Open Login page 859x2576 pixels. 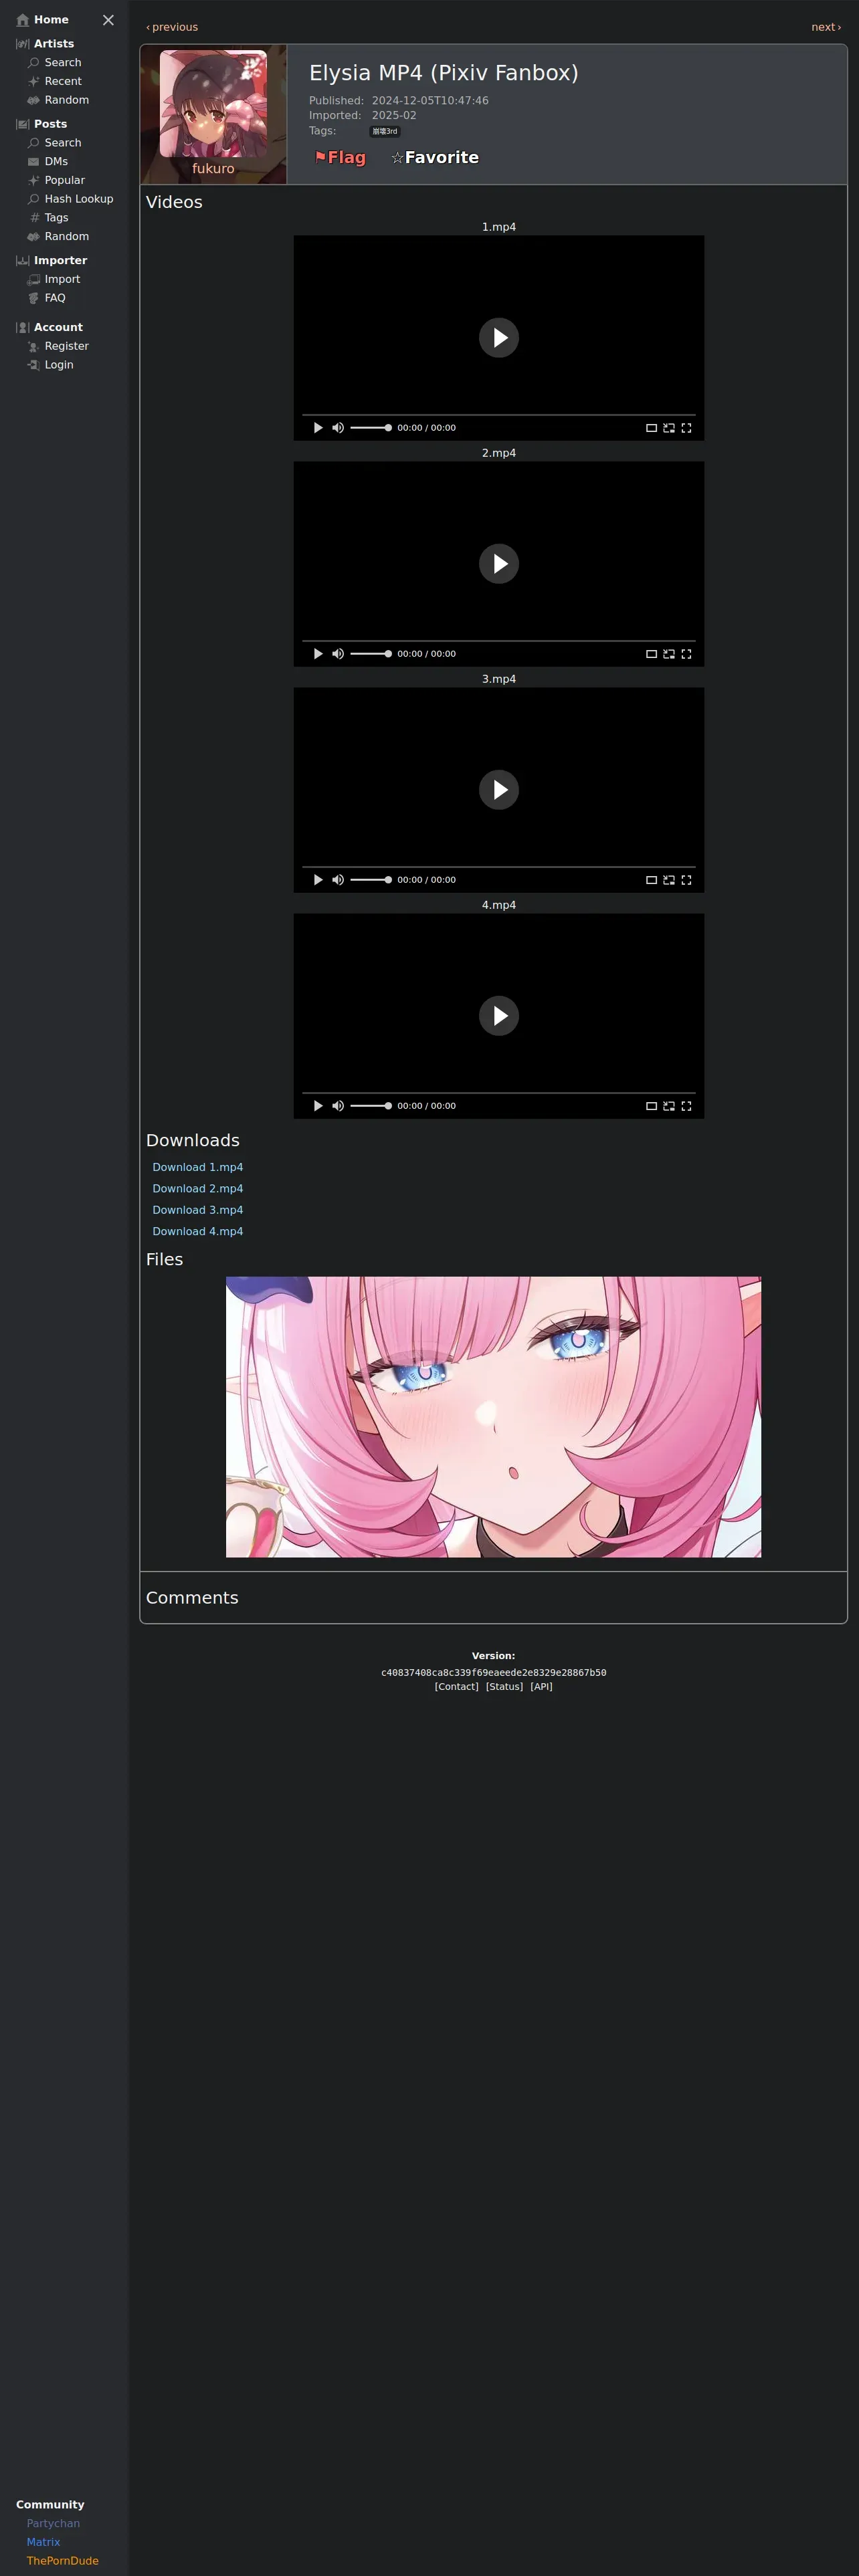(x=58, y=365)
